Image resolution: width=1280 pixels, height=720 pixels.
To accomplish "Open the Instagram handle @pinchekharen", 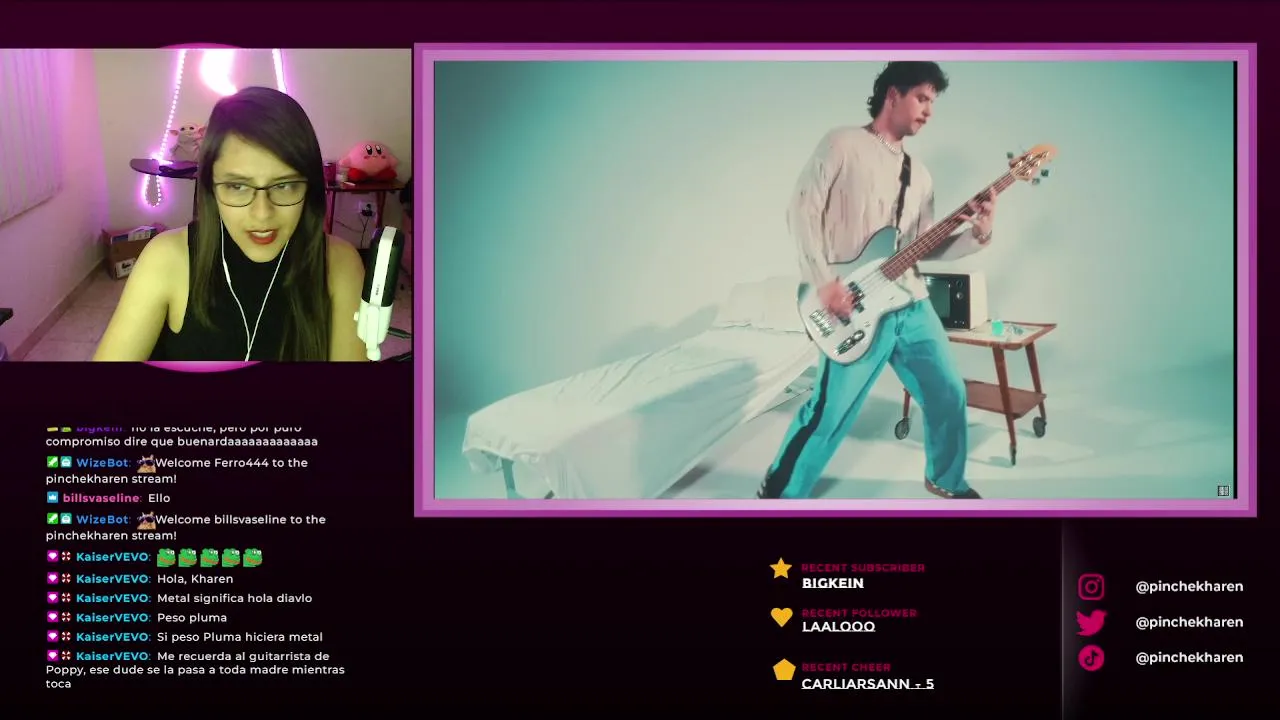I will click(x=1189, y=587).
